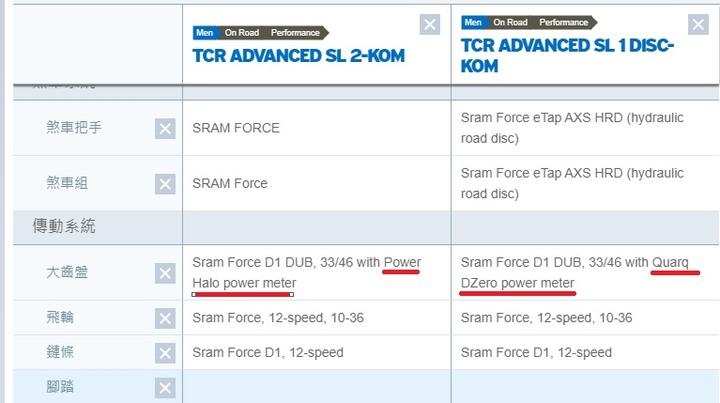Click the Power Halo power meter spec text
Image resolution: width=720 pixels, height=403 pixels.
[x=307, y=273]
